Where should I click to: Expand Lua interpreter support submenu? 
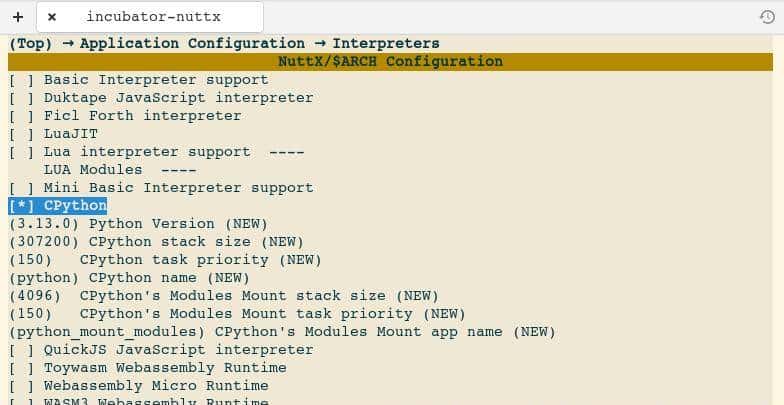point(146,152)
